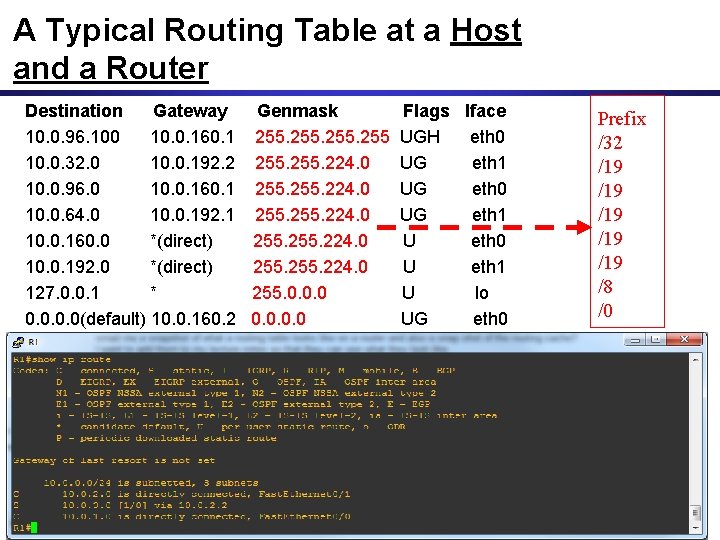Click the 'R1#show ip route' command line
This screenshot has height=540, width=720.
62,360
